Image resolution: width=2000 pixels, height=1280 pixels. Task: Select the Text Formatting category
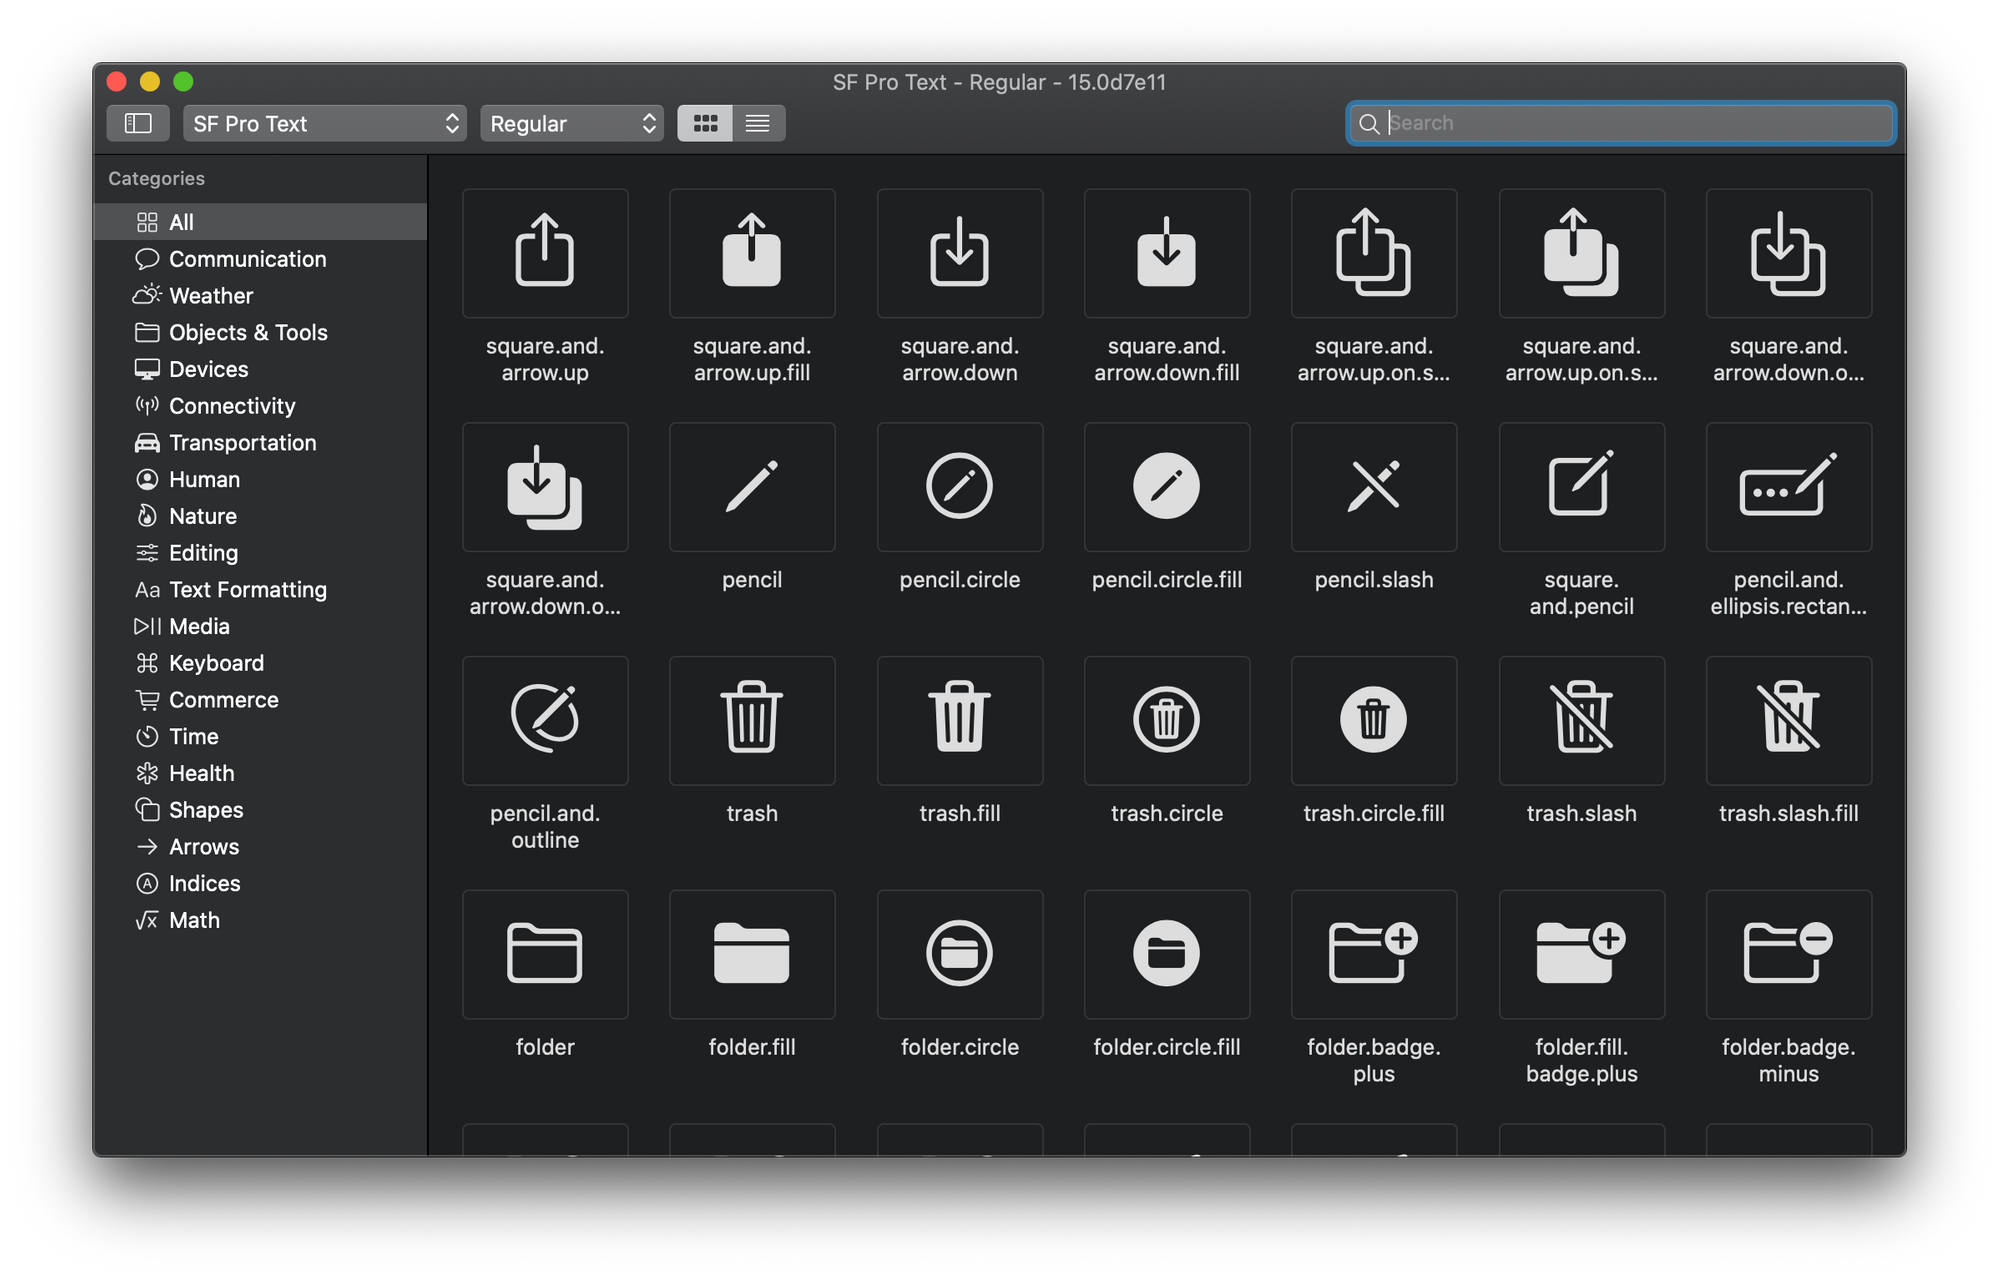point(260,590)
